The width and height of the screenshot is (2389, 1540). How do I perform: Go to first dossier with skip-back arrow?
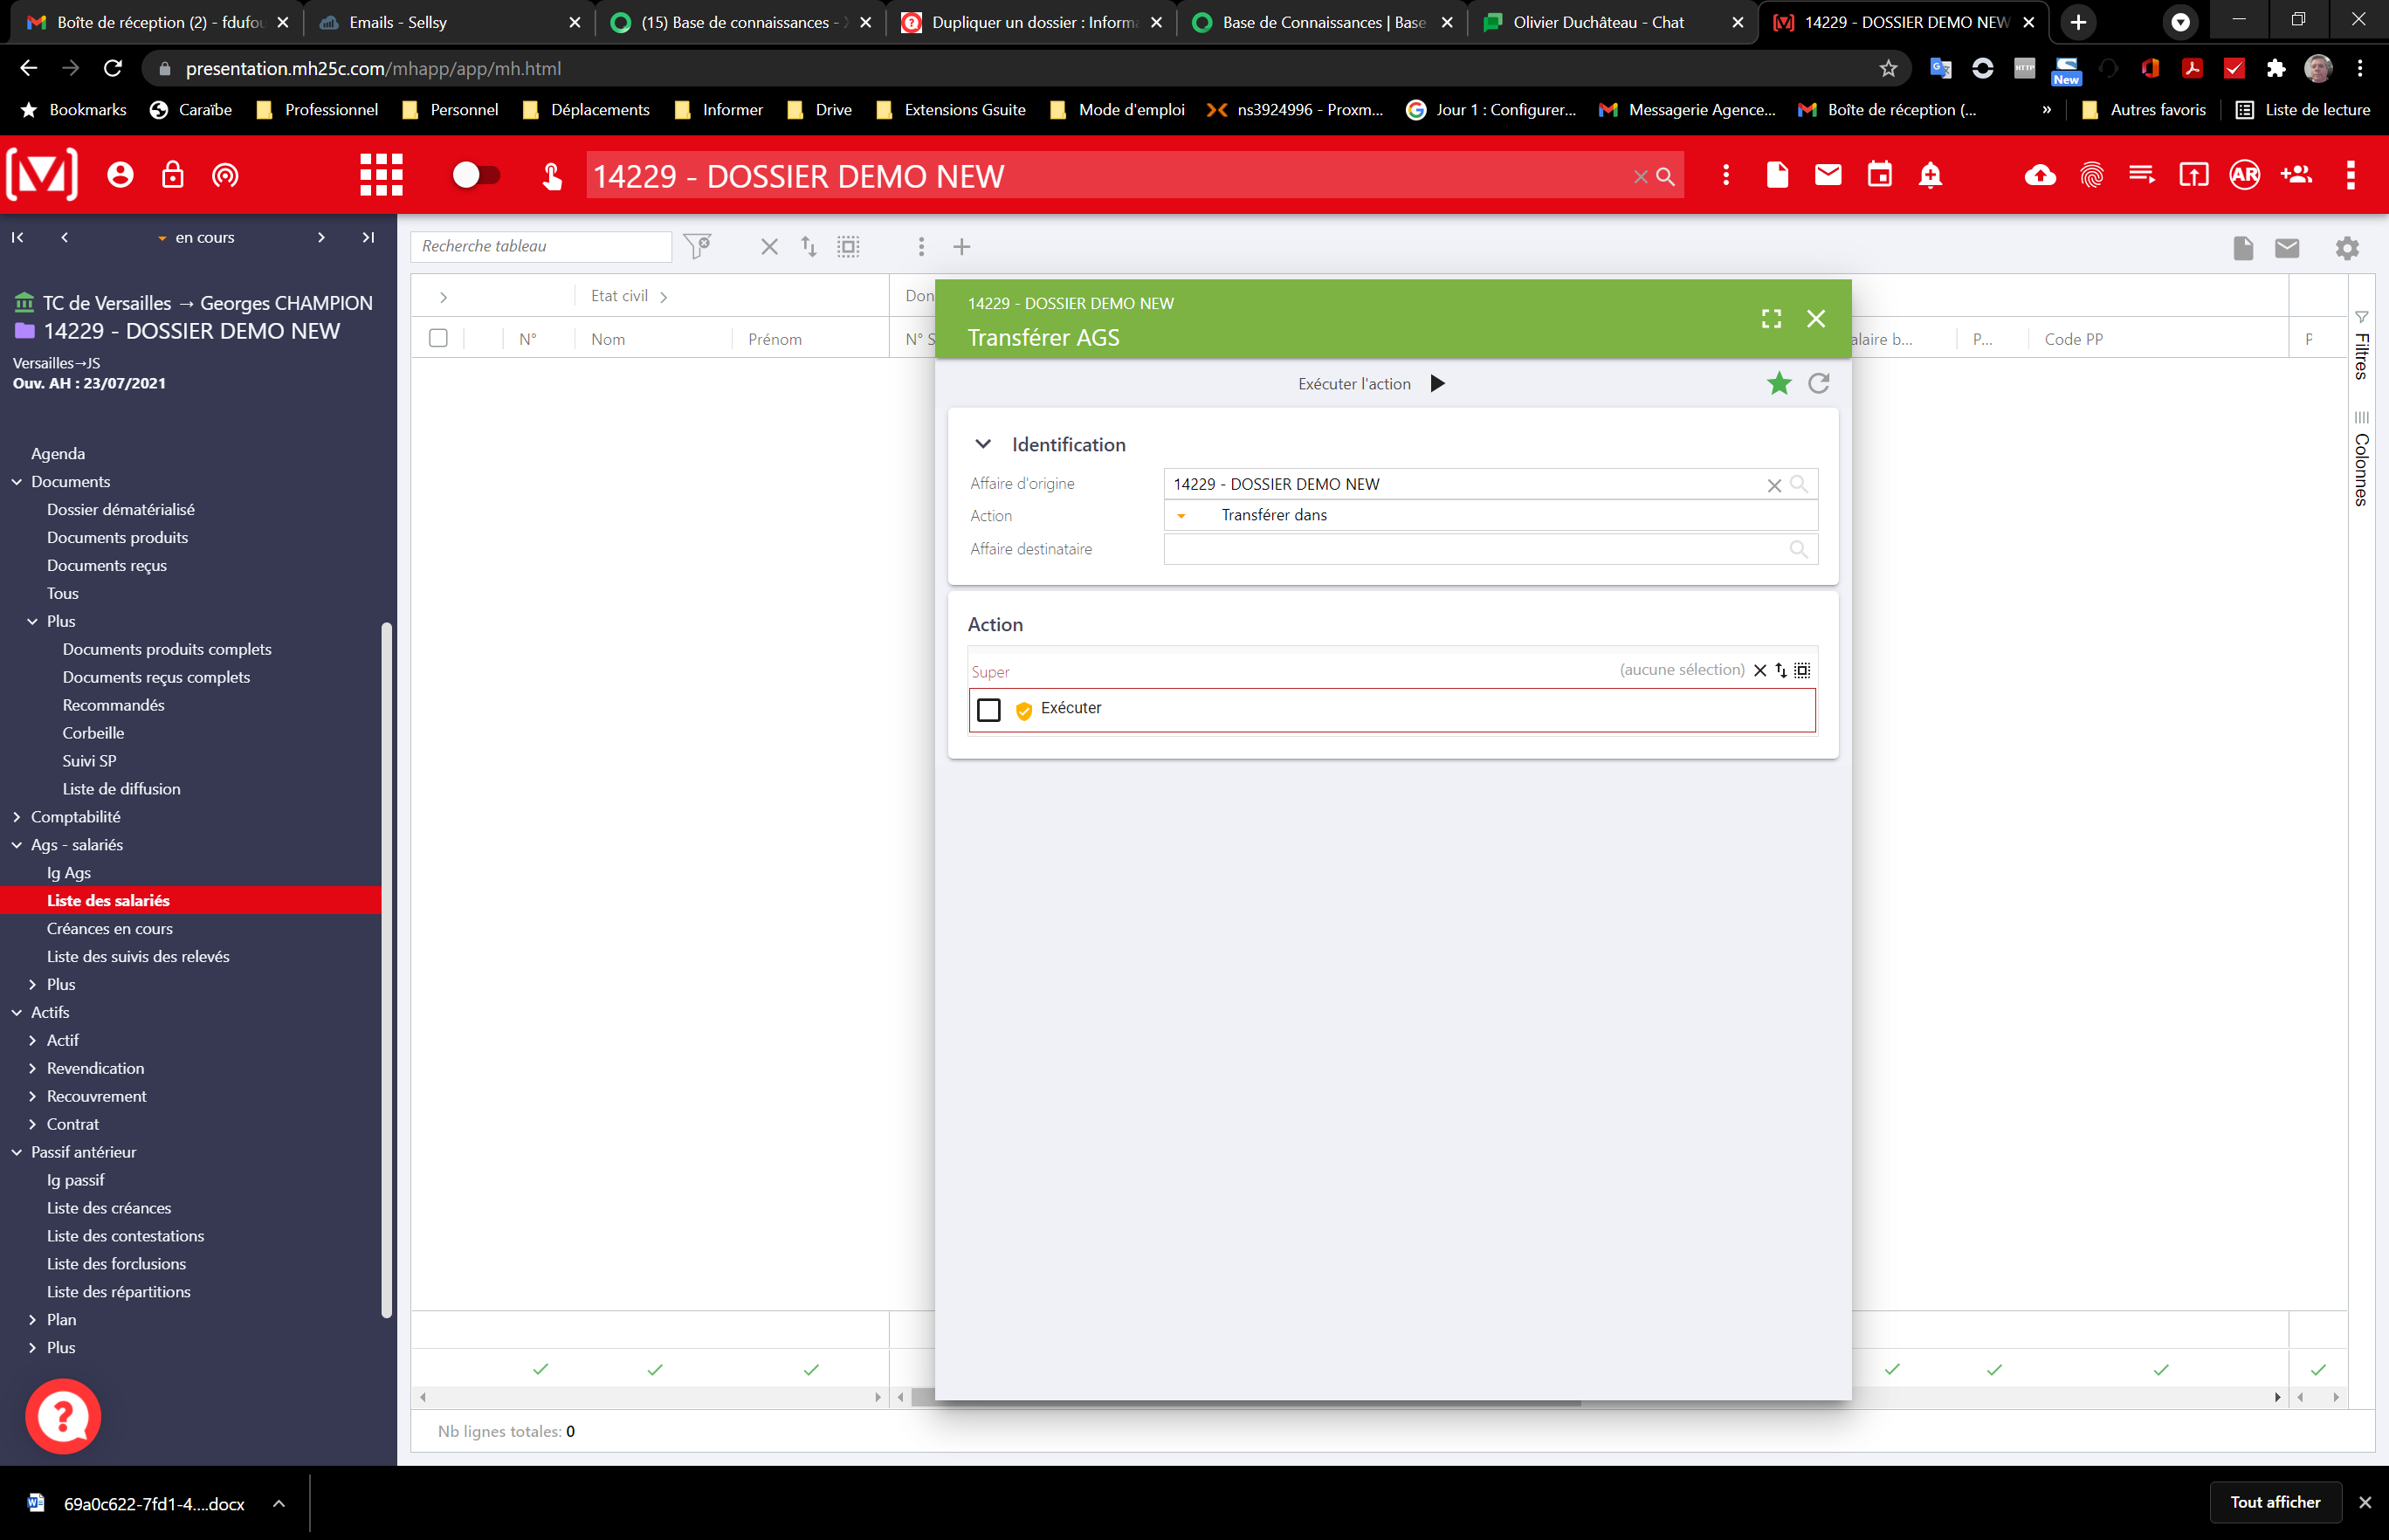(17, 238)
